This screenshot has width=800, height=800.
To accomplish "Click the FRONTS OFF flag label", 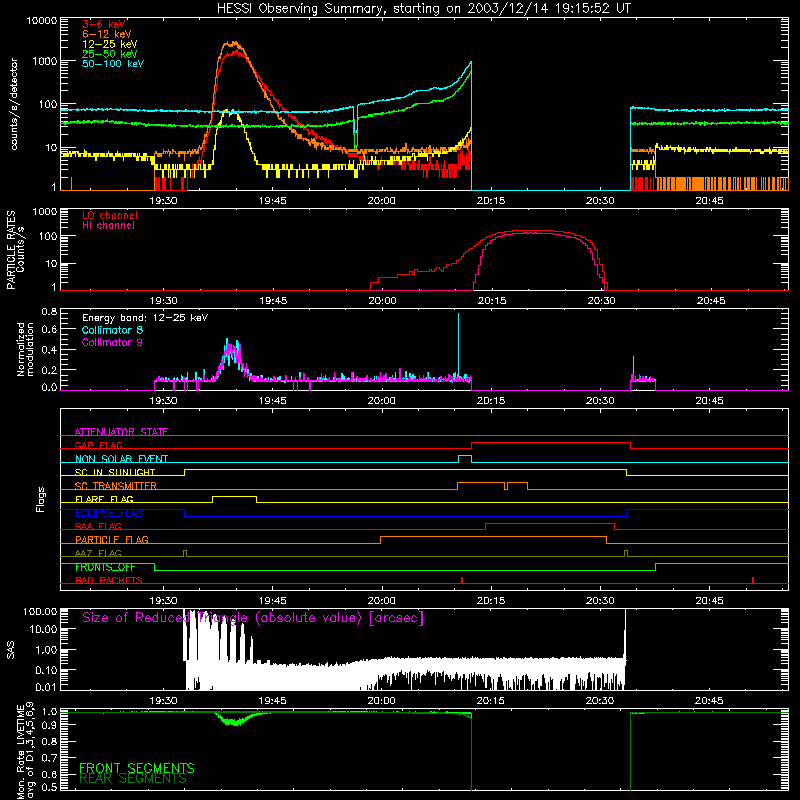I will coord(105,567).
